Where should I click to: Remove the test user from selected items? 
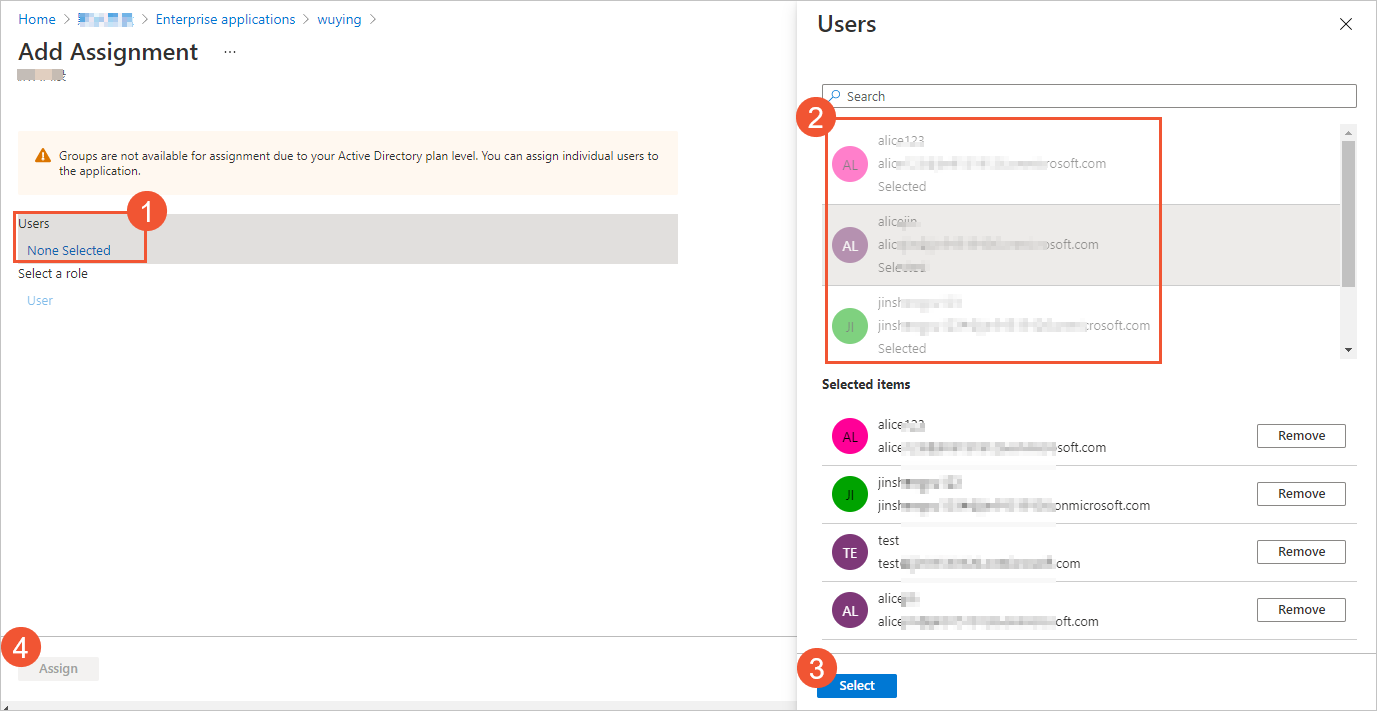point(1301,552)
